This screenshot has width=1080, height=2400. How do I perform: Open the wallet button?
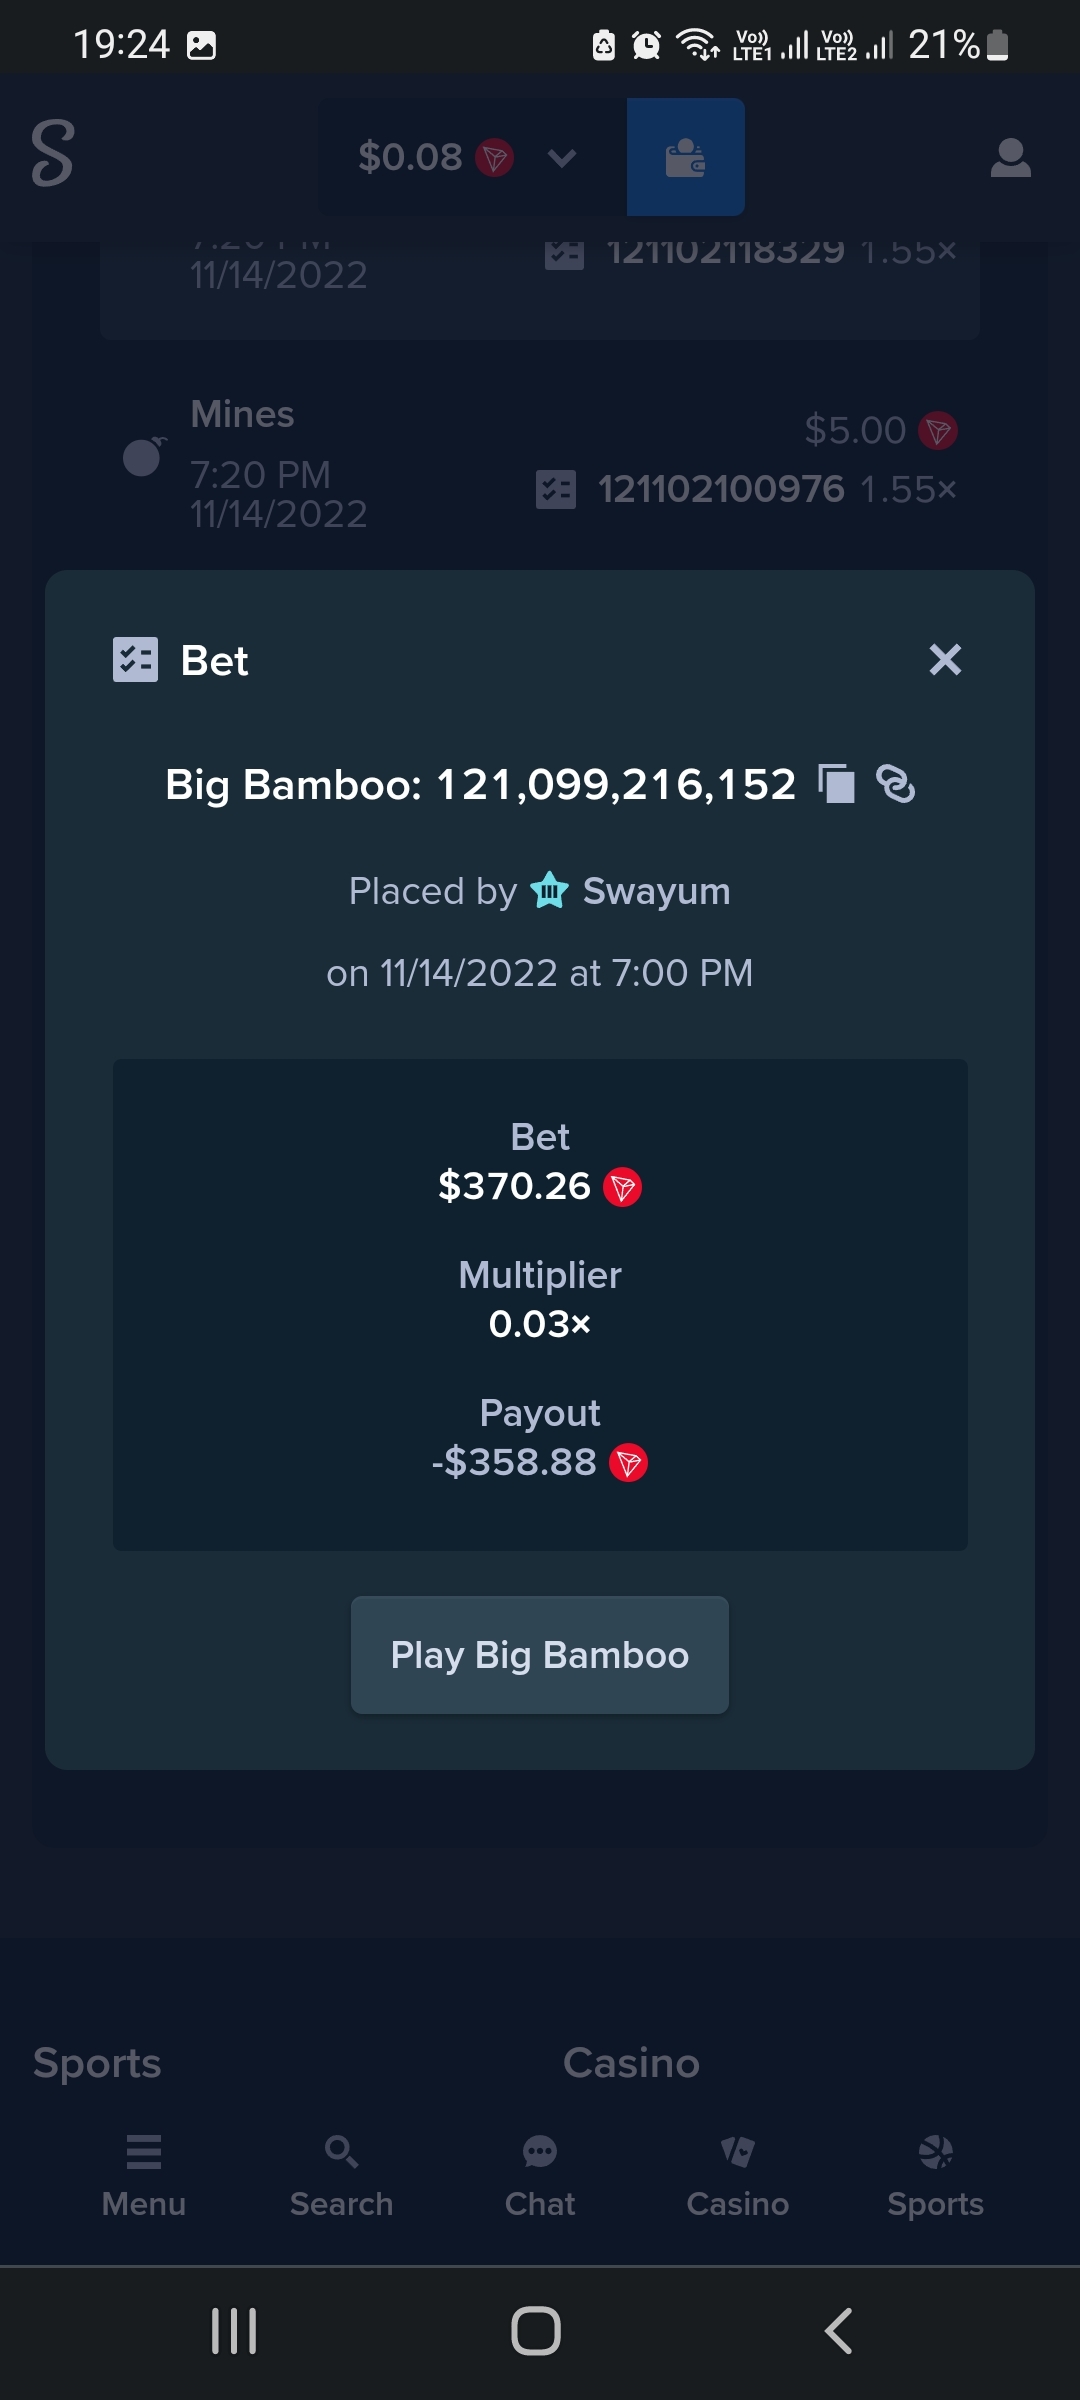point(685,157)
